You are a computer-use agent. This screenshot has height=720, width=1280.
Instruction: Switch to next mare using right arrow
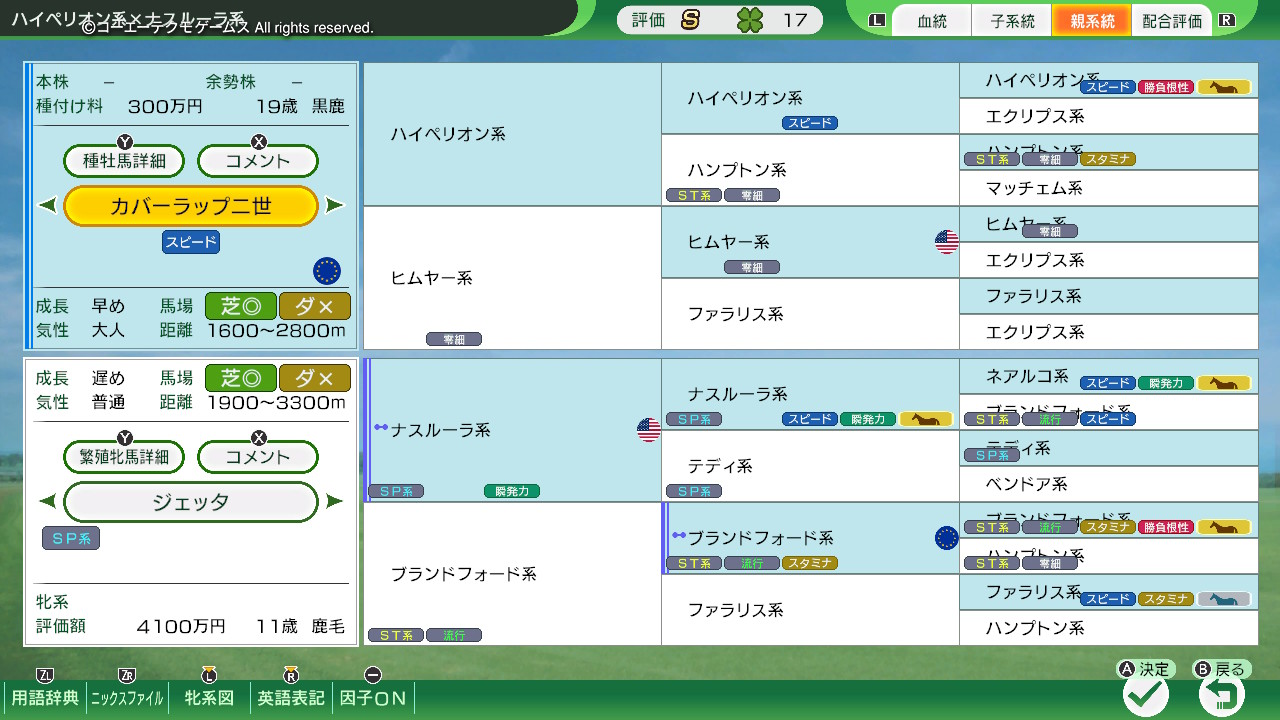[335, 502]
